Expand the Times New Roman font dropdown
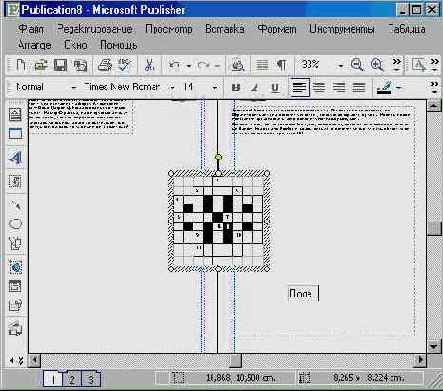This screenshot has height=391, width=443. click(x=172, y=88)
